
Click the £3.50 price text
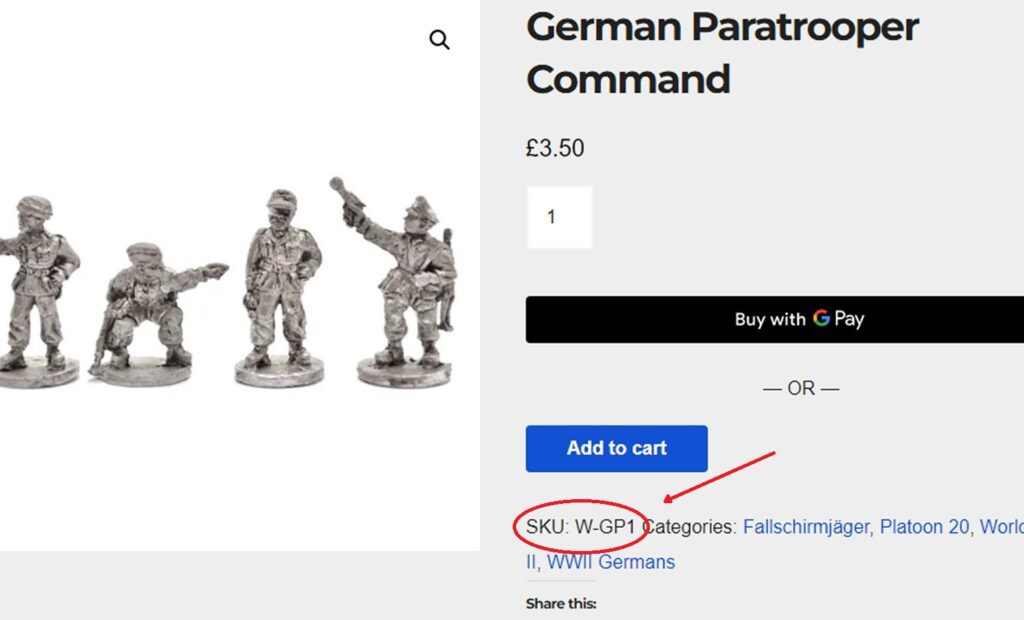pos(555,149)
